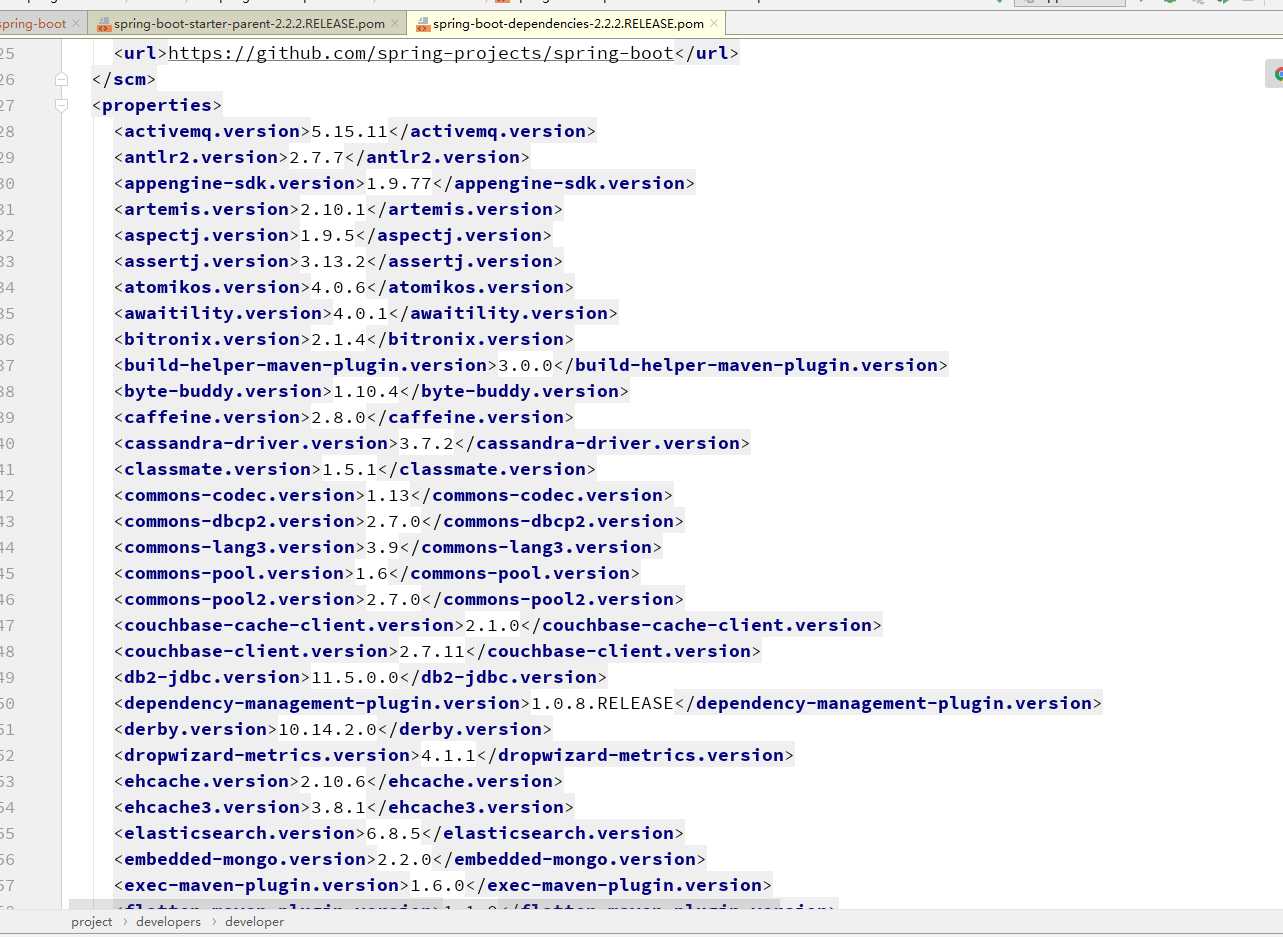
Task: Click the byte-buddy.version value 1.10.4
Action: (x=366, y=391)
